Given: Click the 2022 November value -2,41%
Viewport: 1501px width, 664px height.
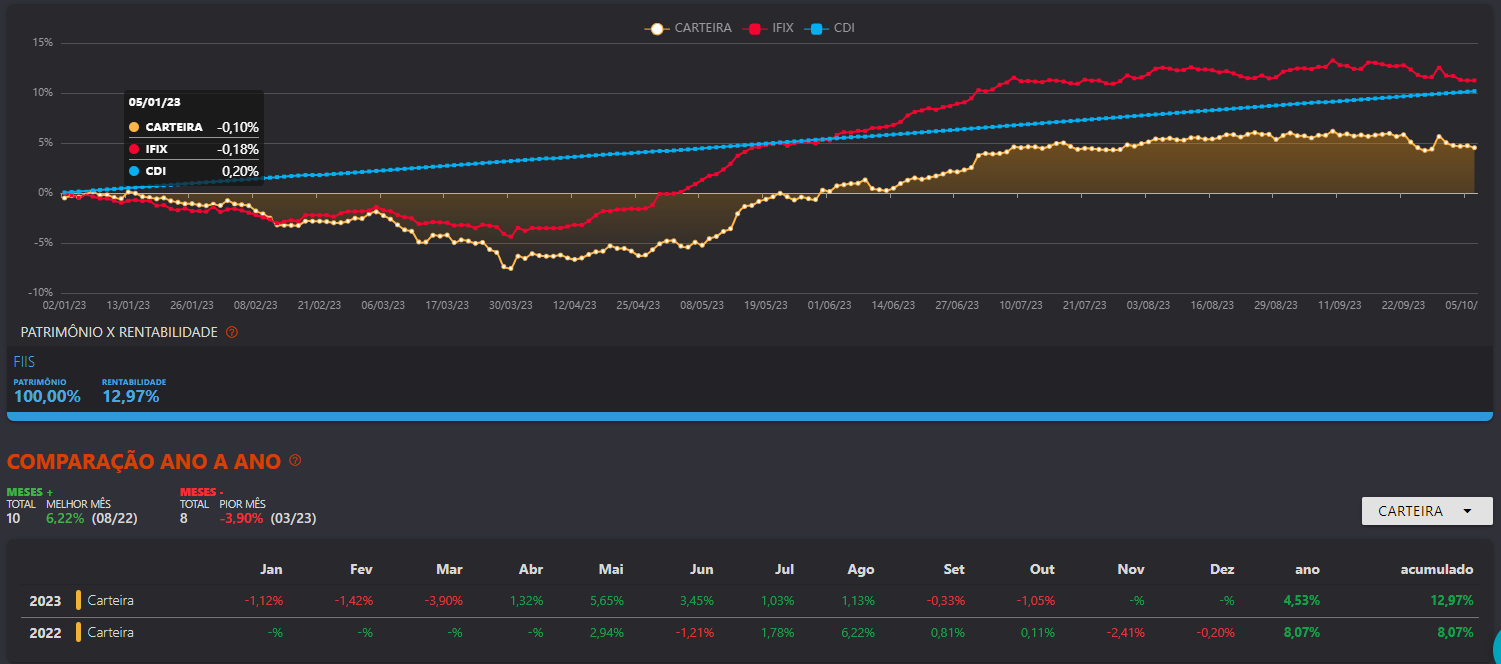Looking at the screenshot, I should point(1125,633).
